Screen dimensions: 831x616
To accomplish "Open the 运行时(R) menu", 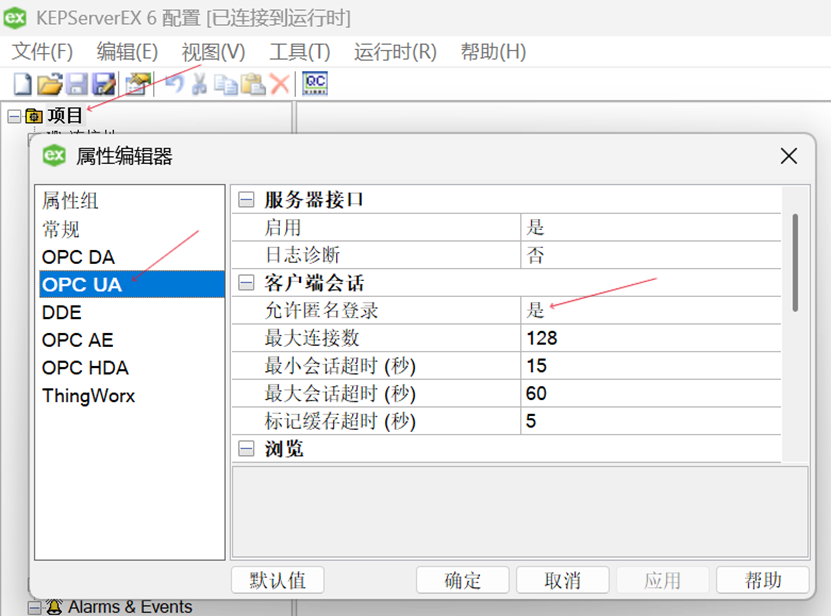I will tap(395, 52).
